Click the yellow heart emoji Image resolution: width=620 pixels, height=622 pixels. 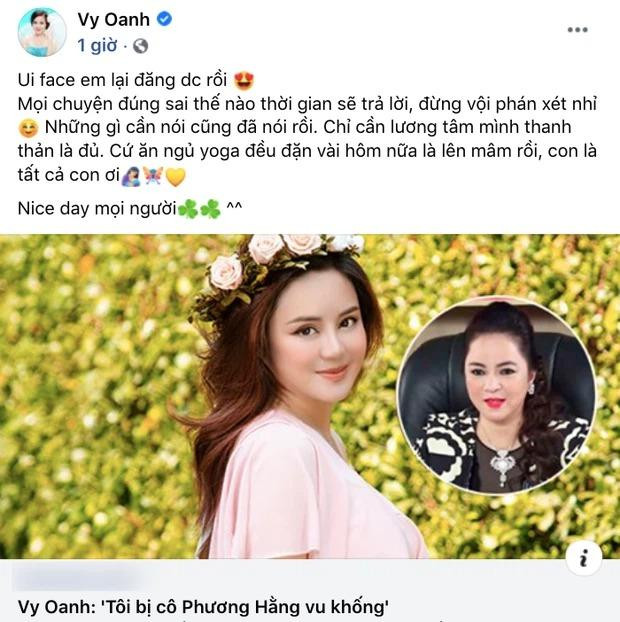point(175,177)
